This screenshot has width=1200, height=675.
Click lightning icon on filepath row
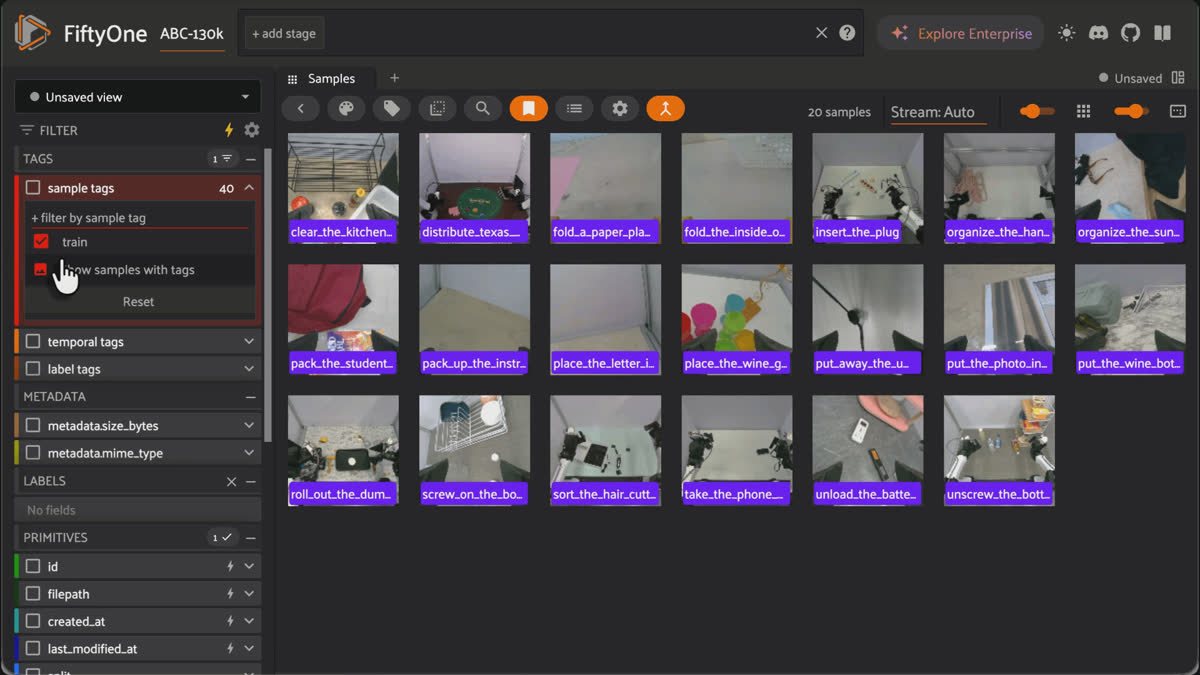pyautogui.click(x=230, y=594)
